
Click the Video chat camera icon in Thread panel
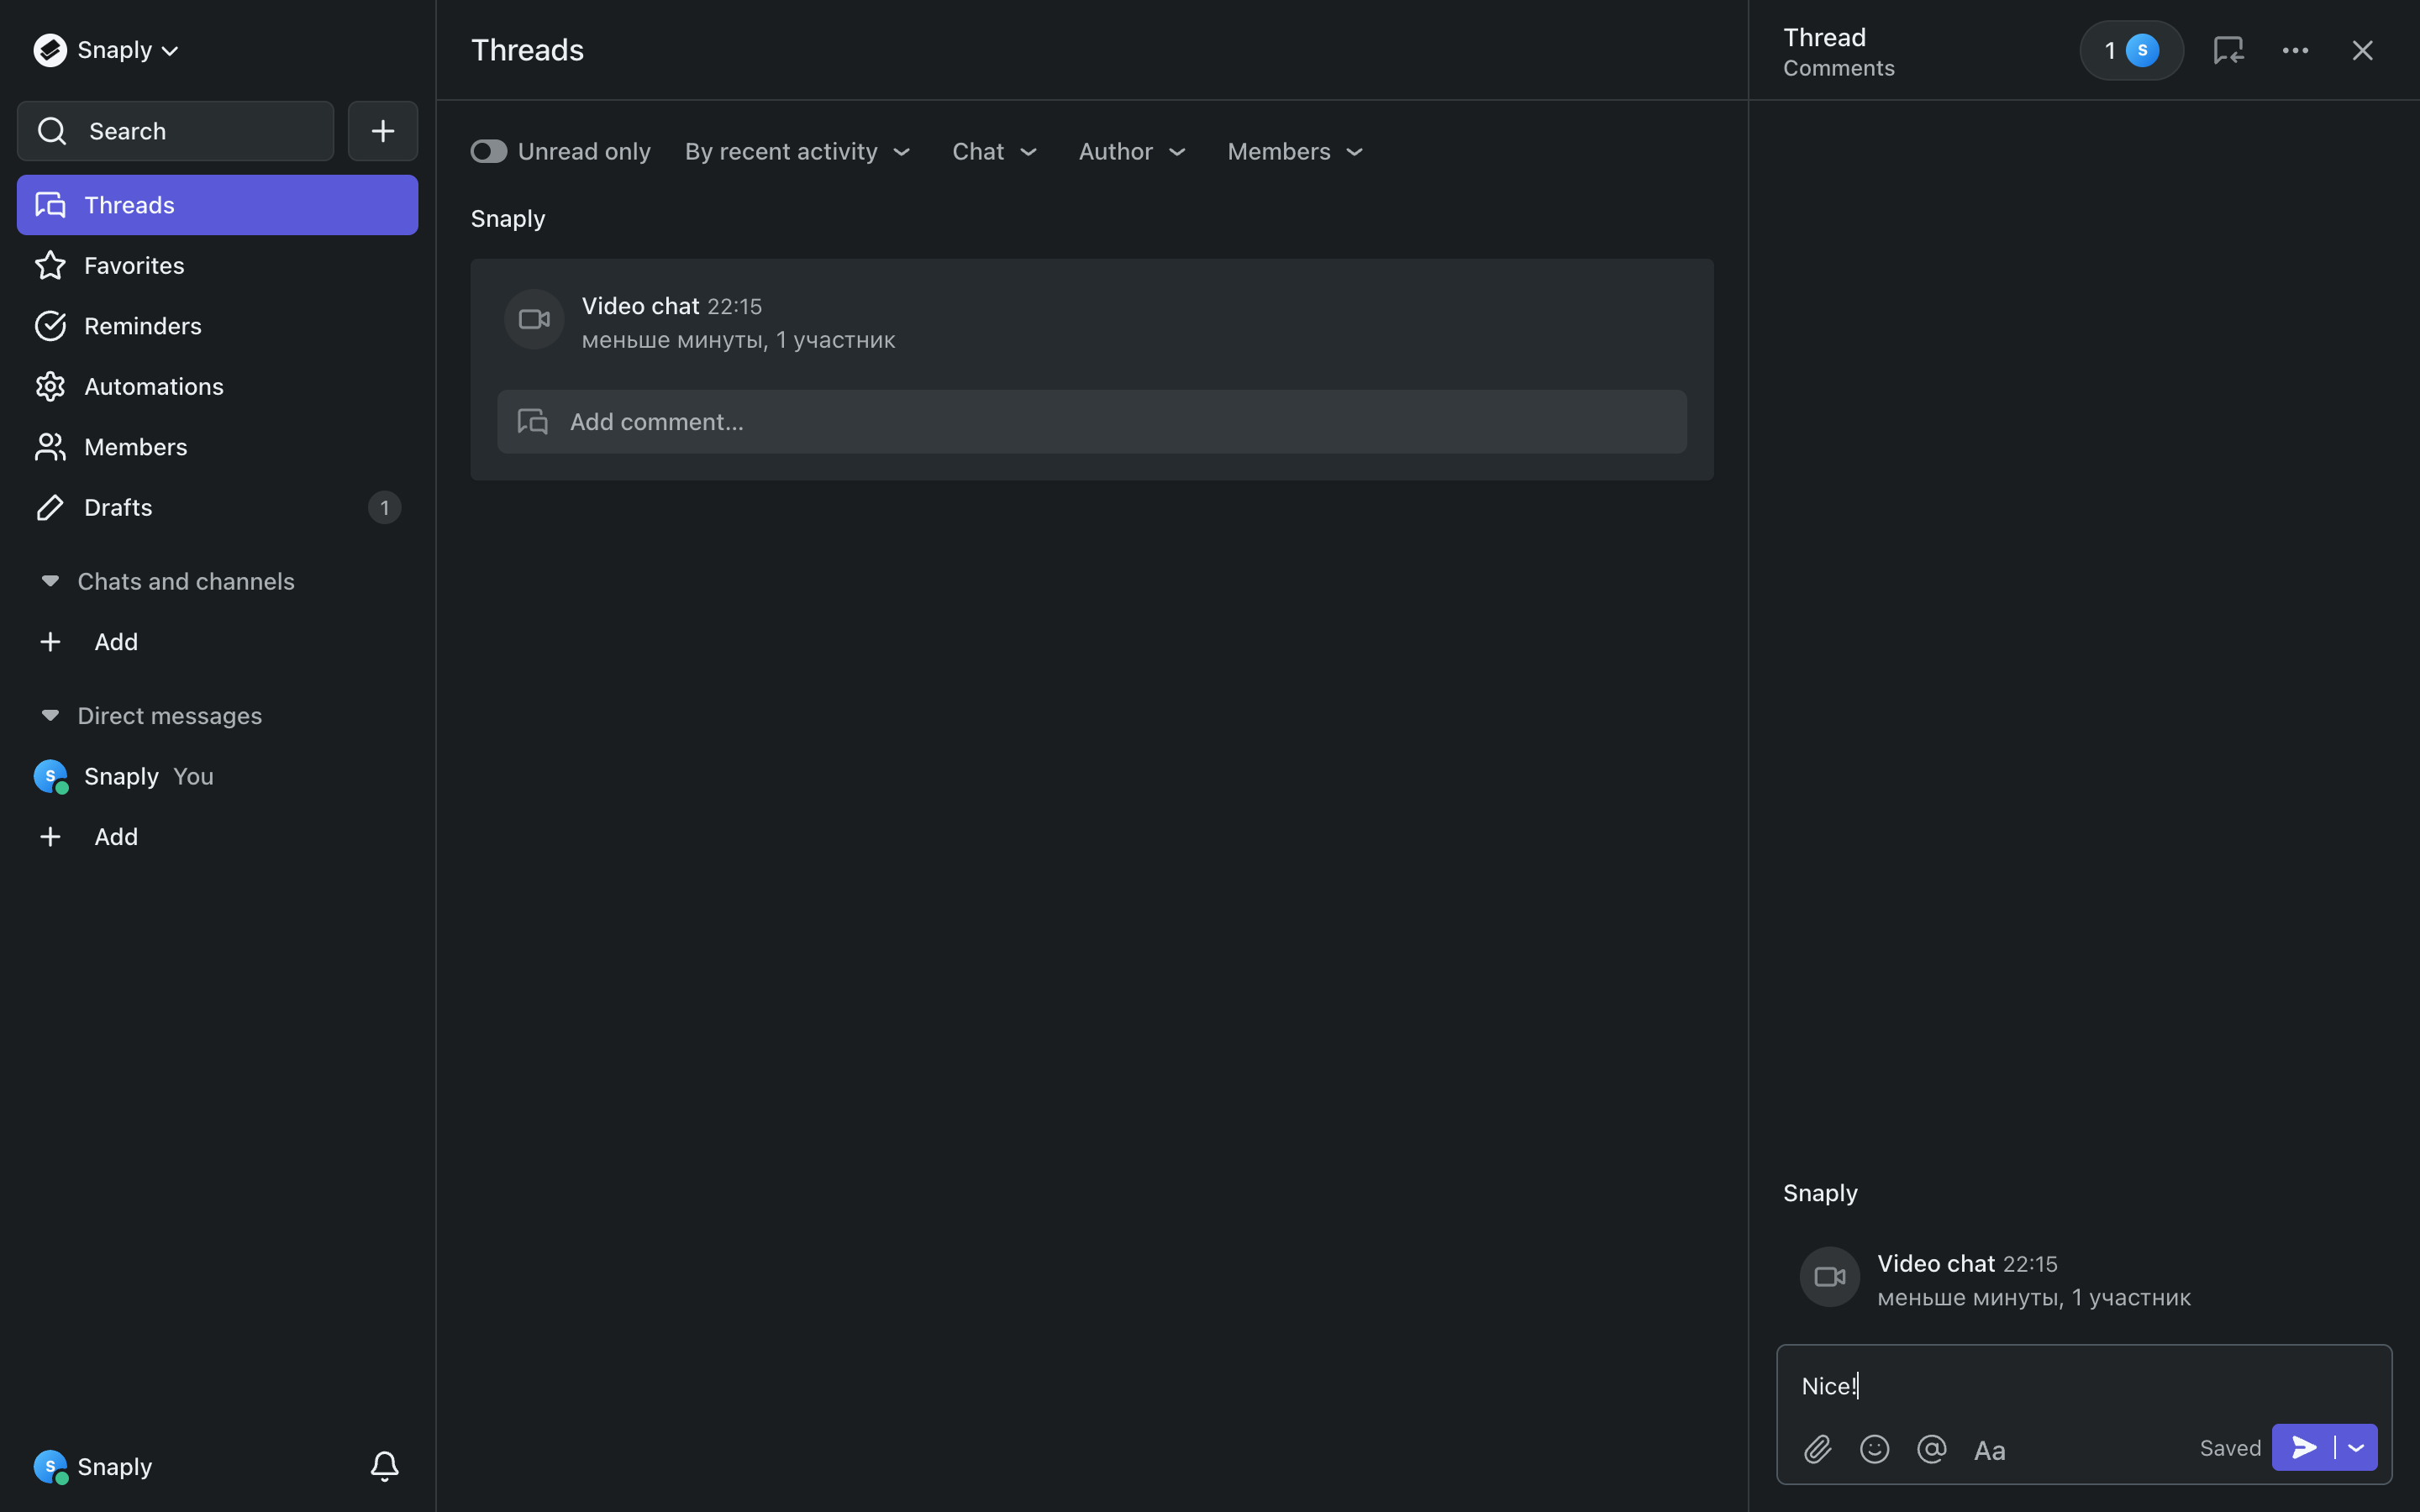[x=1830, y=1277]
